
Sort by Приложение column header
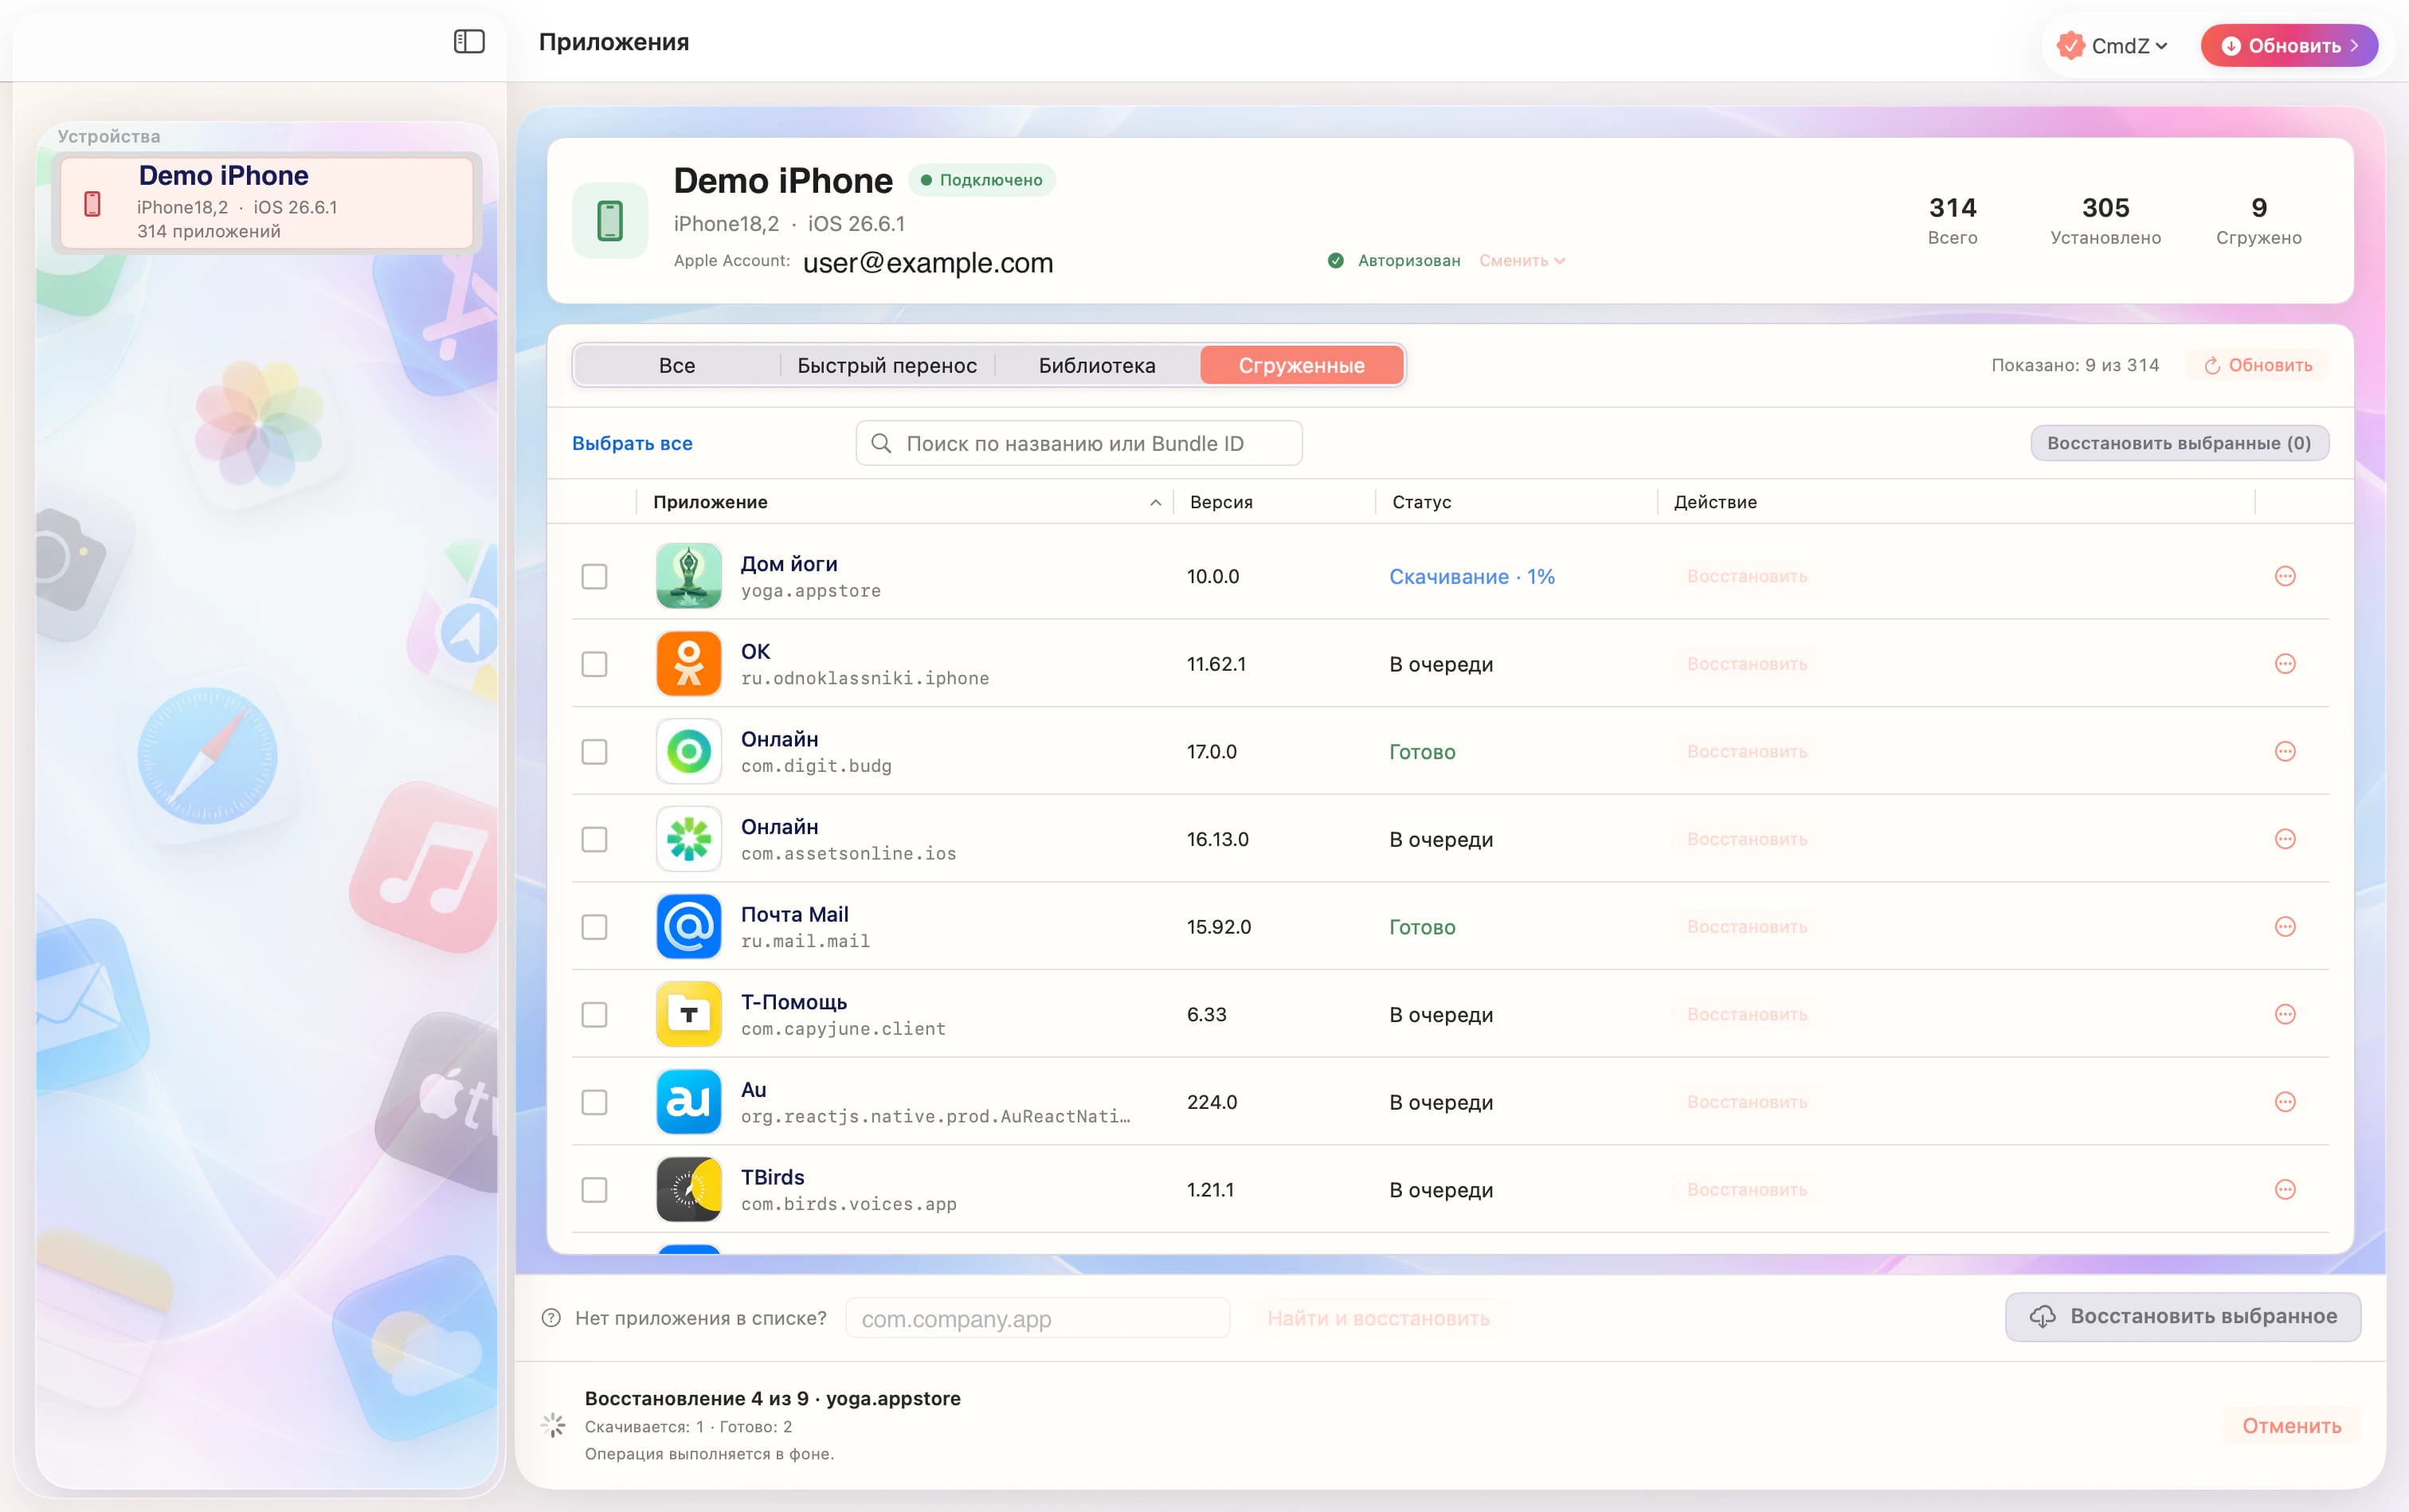905,502
